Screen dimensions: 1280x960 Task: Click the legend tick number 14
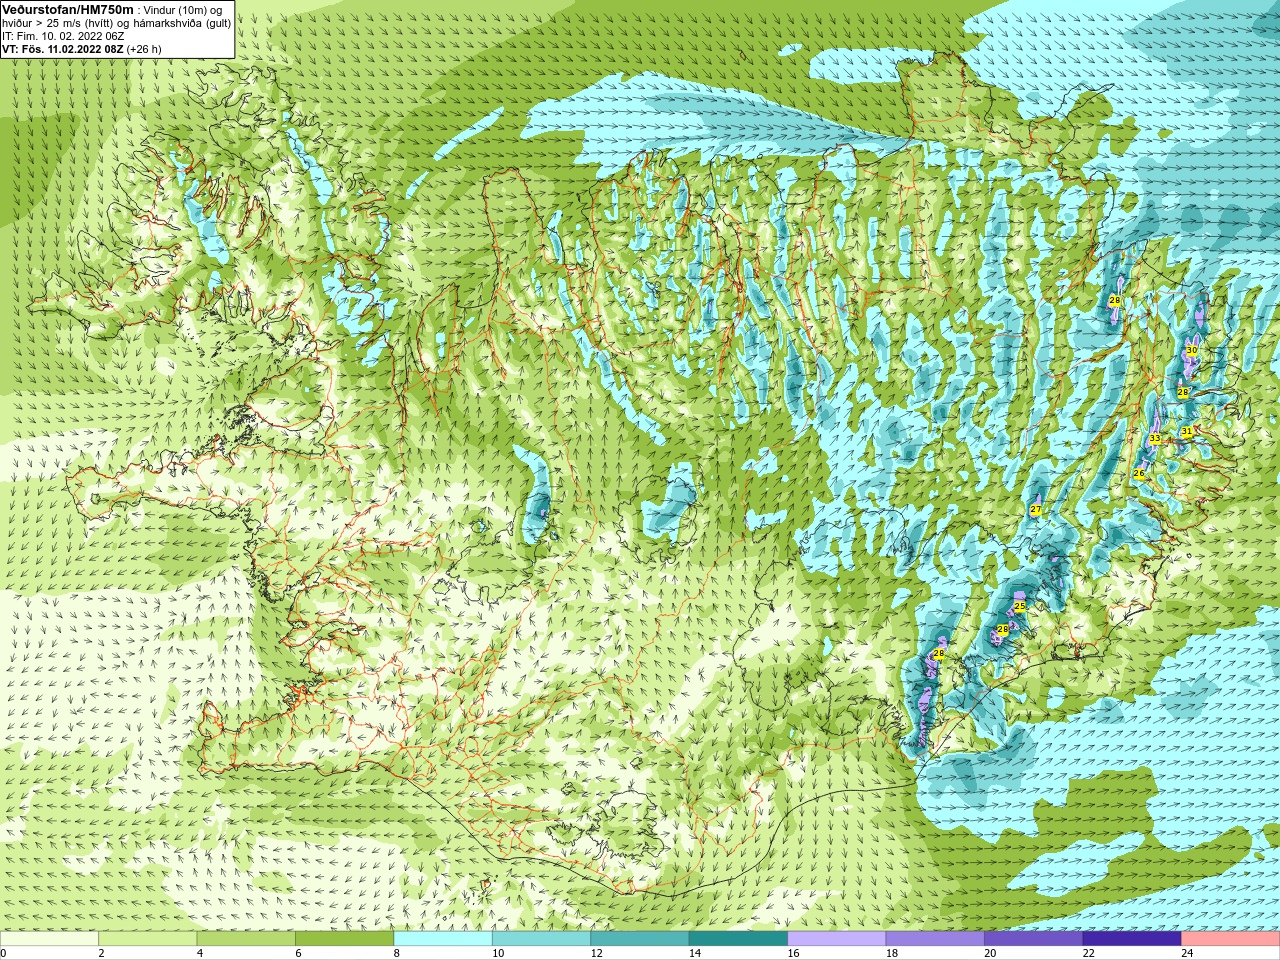695,953
